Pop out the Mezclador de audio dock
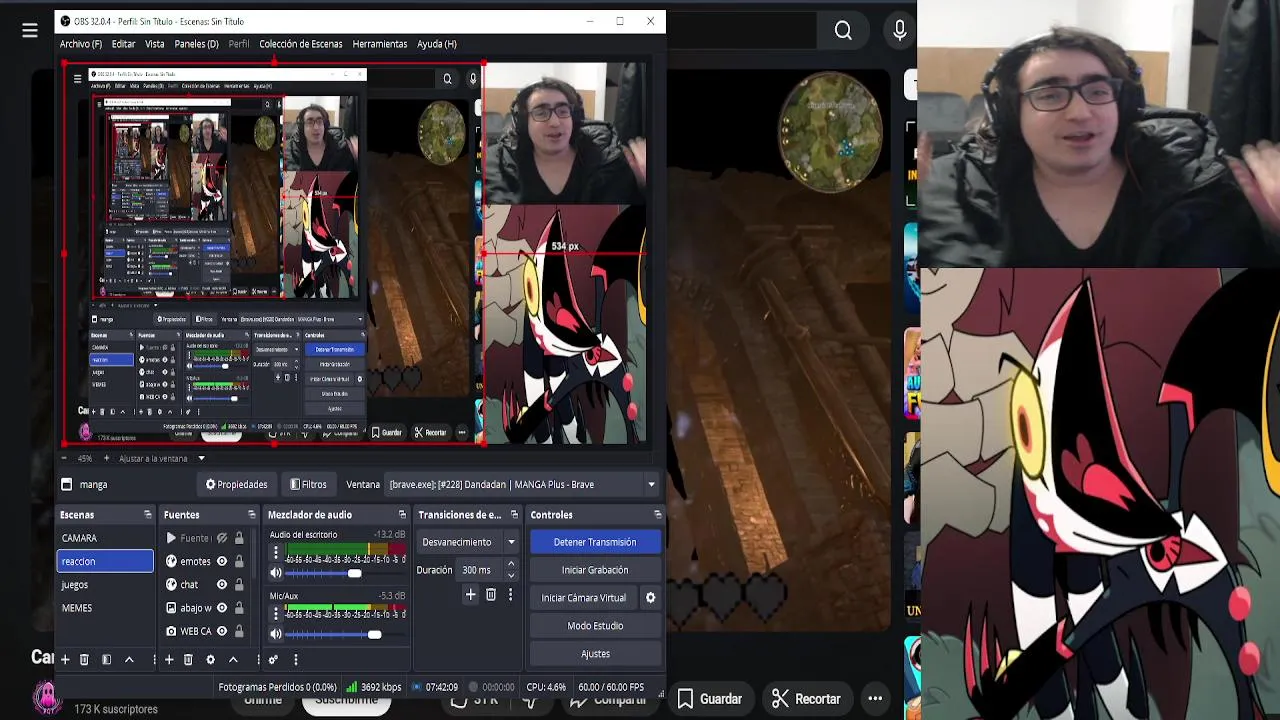This screenshot has height=720, width=1280. click(402, 515)
